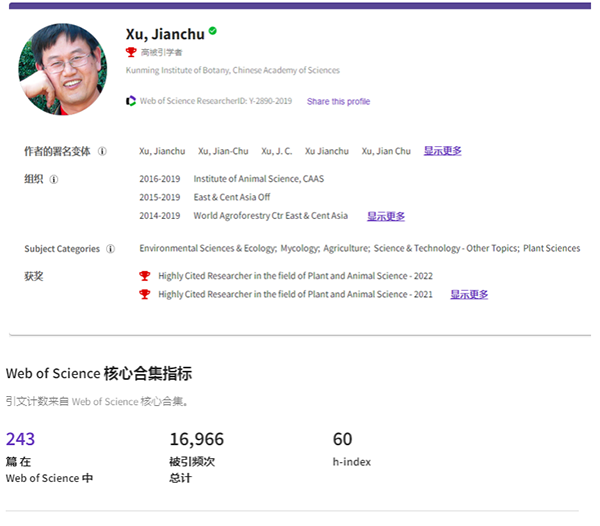The image size is (600, 526).
Task: Show more awards via 显示更多
Action: pos(469,295)
